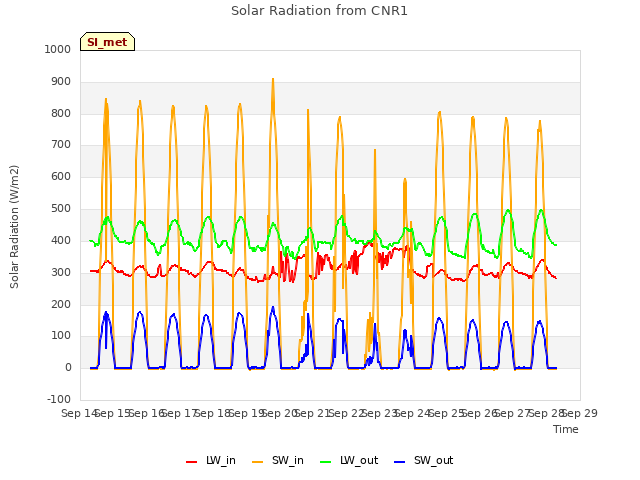The image size is (640, 480).
Task: Click the chart title Solar Radiation from CNR1
Action: coord(319,11)
